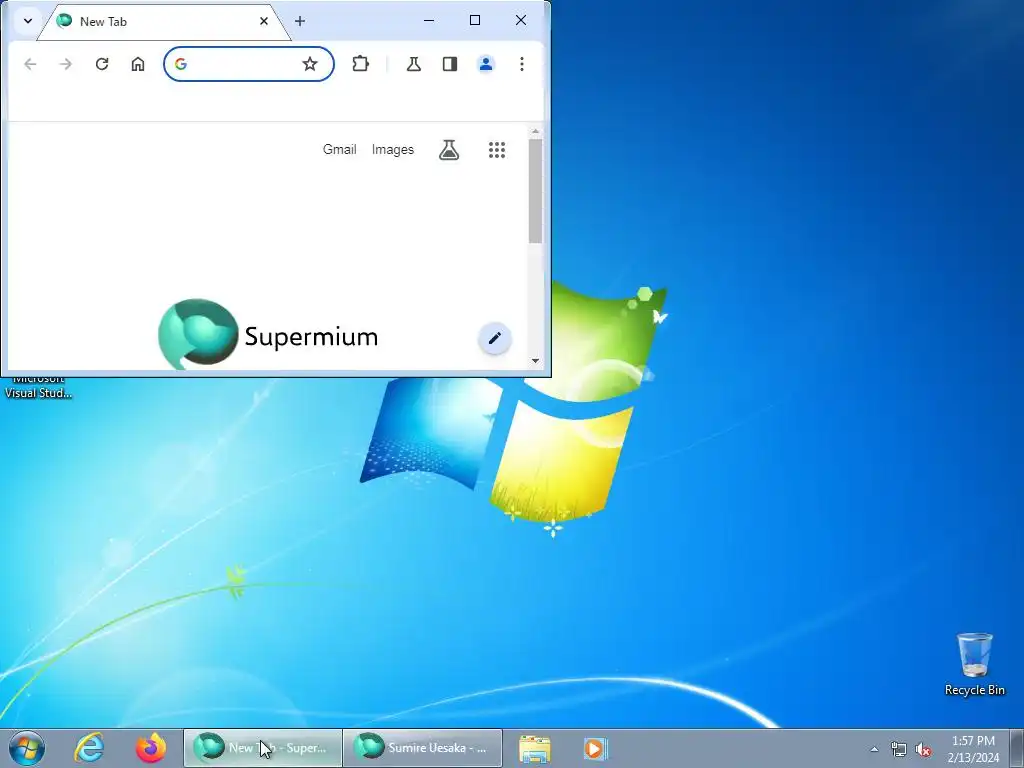Select the New Tab browser tab
This screenshot has width=1024, height=768.
(163, 22)
